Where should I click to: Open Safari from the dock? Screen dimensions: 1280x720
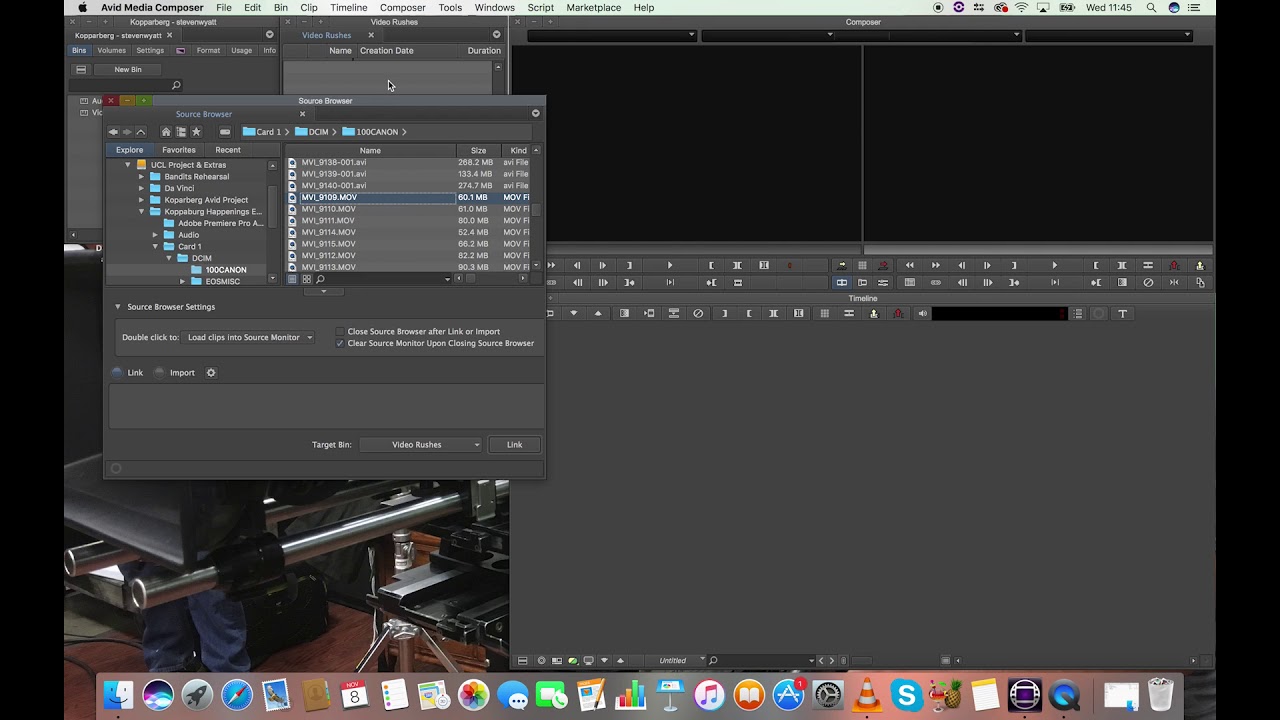point(236,694)
